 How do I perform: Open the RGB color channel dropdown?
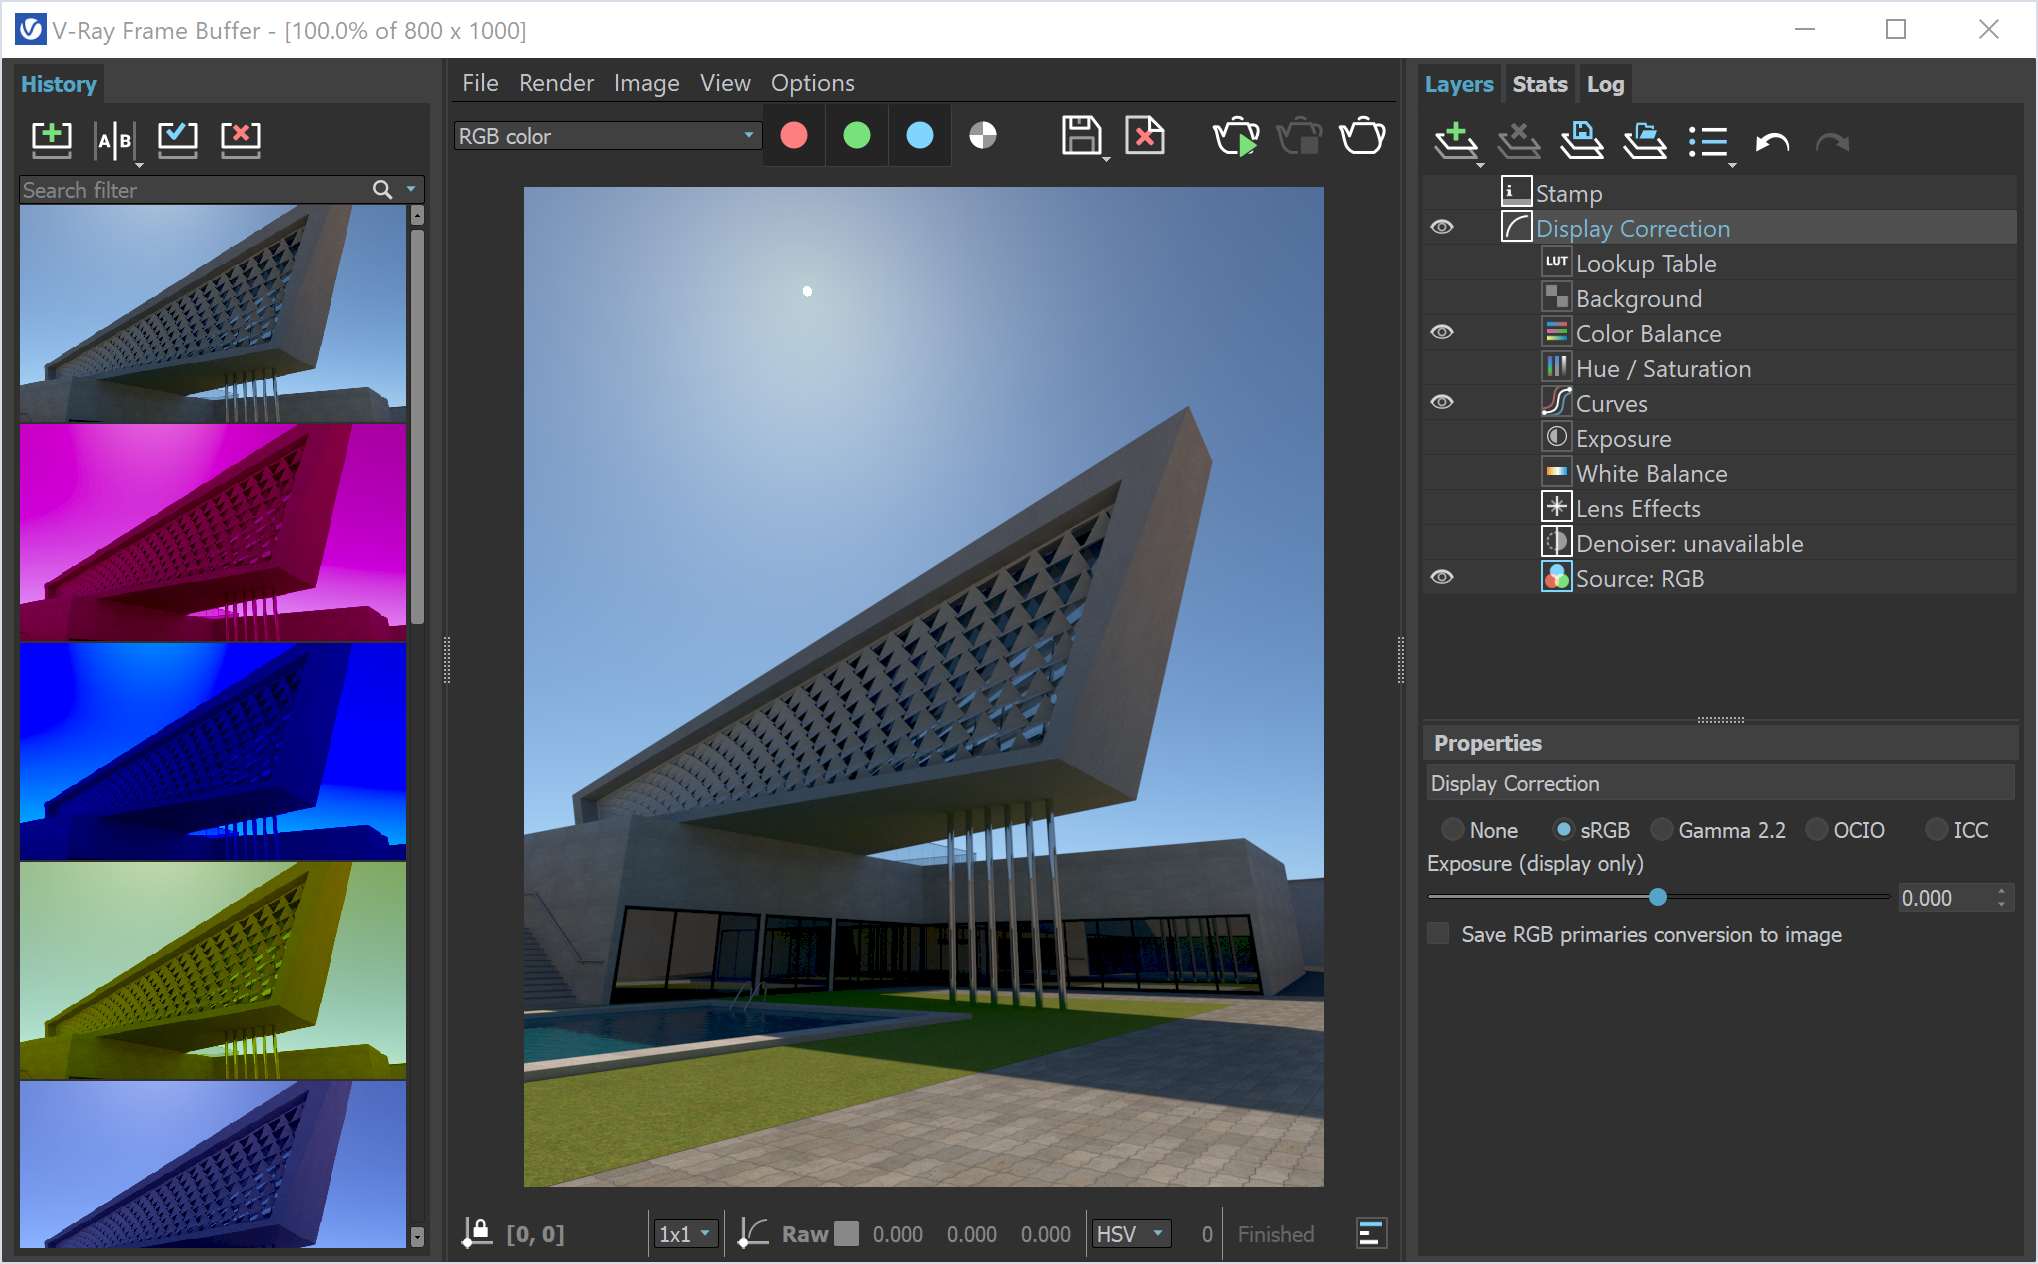(x=607, y=136)
